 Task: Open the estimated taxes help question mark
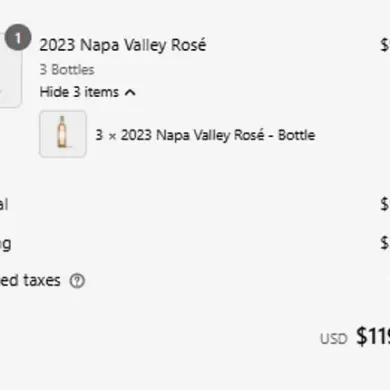coord(77,281)
